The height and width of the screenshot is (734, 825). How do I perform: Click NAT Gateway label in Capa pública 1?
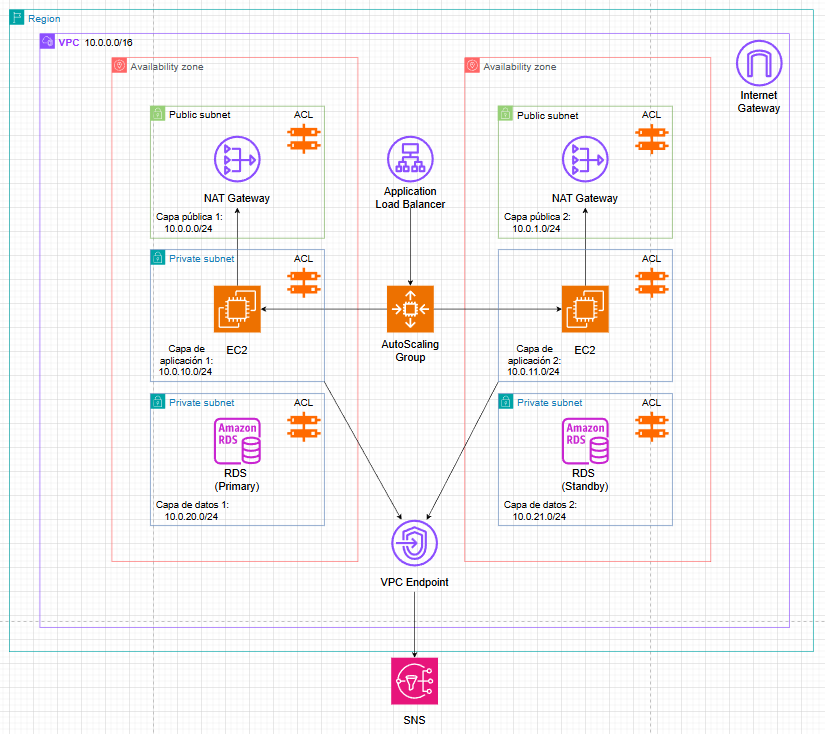(237, 198)
